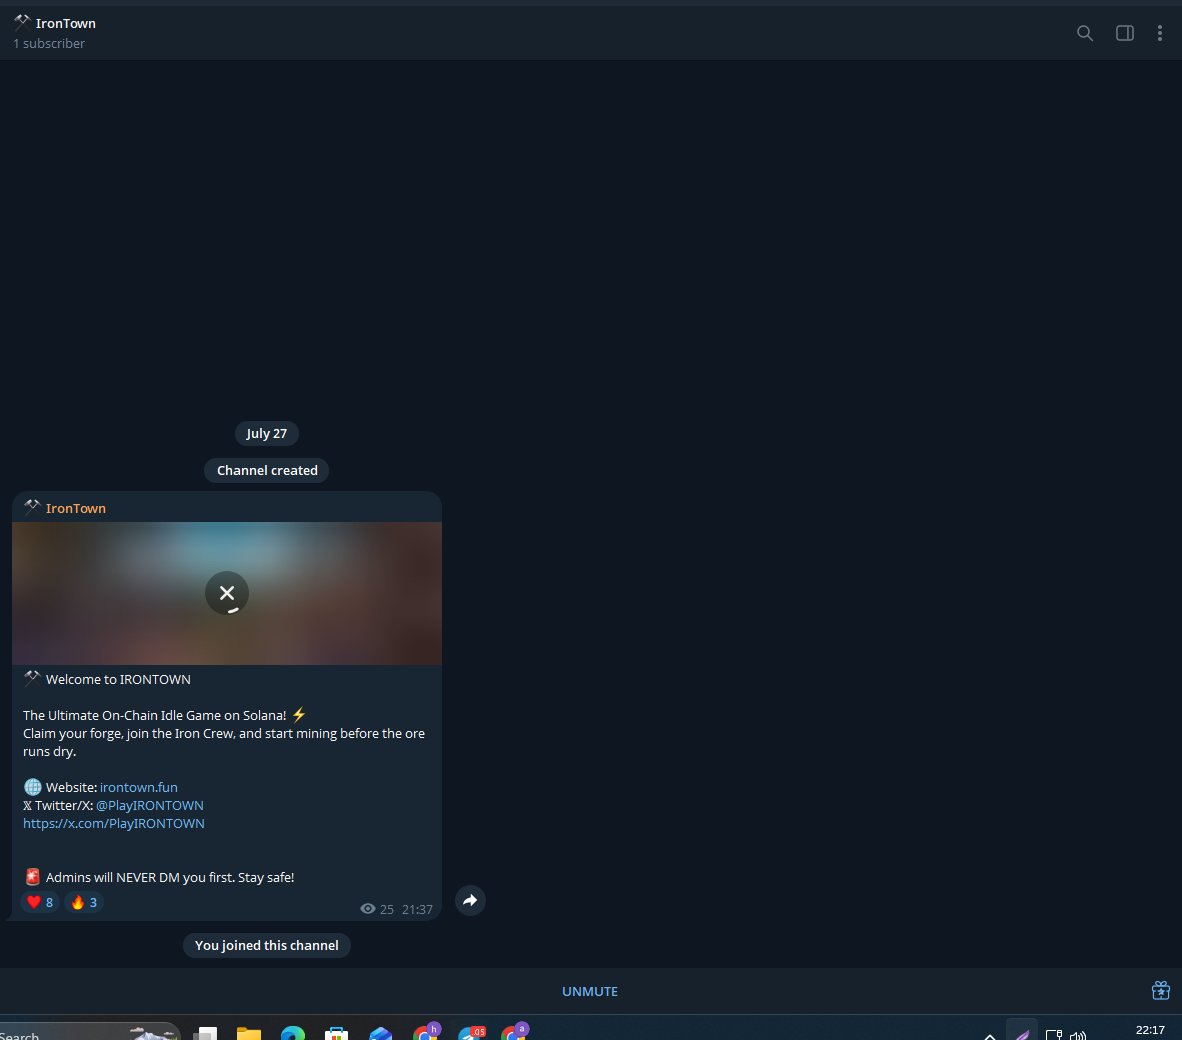Click the 'Welcome to IRONTOWN' text line

(x=118, y=680)
